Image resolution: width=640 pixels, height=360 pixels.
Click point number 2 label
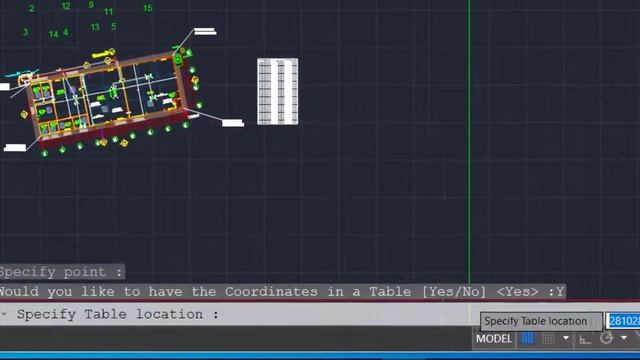[x=32, y=8]
